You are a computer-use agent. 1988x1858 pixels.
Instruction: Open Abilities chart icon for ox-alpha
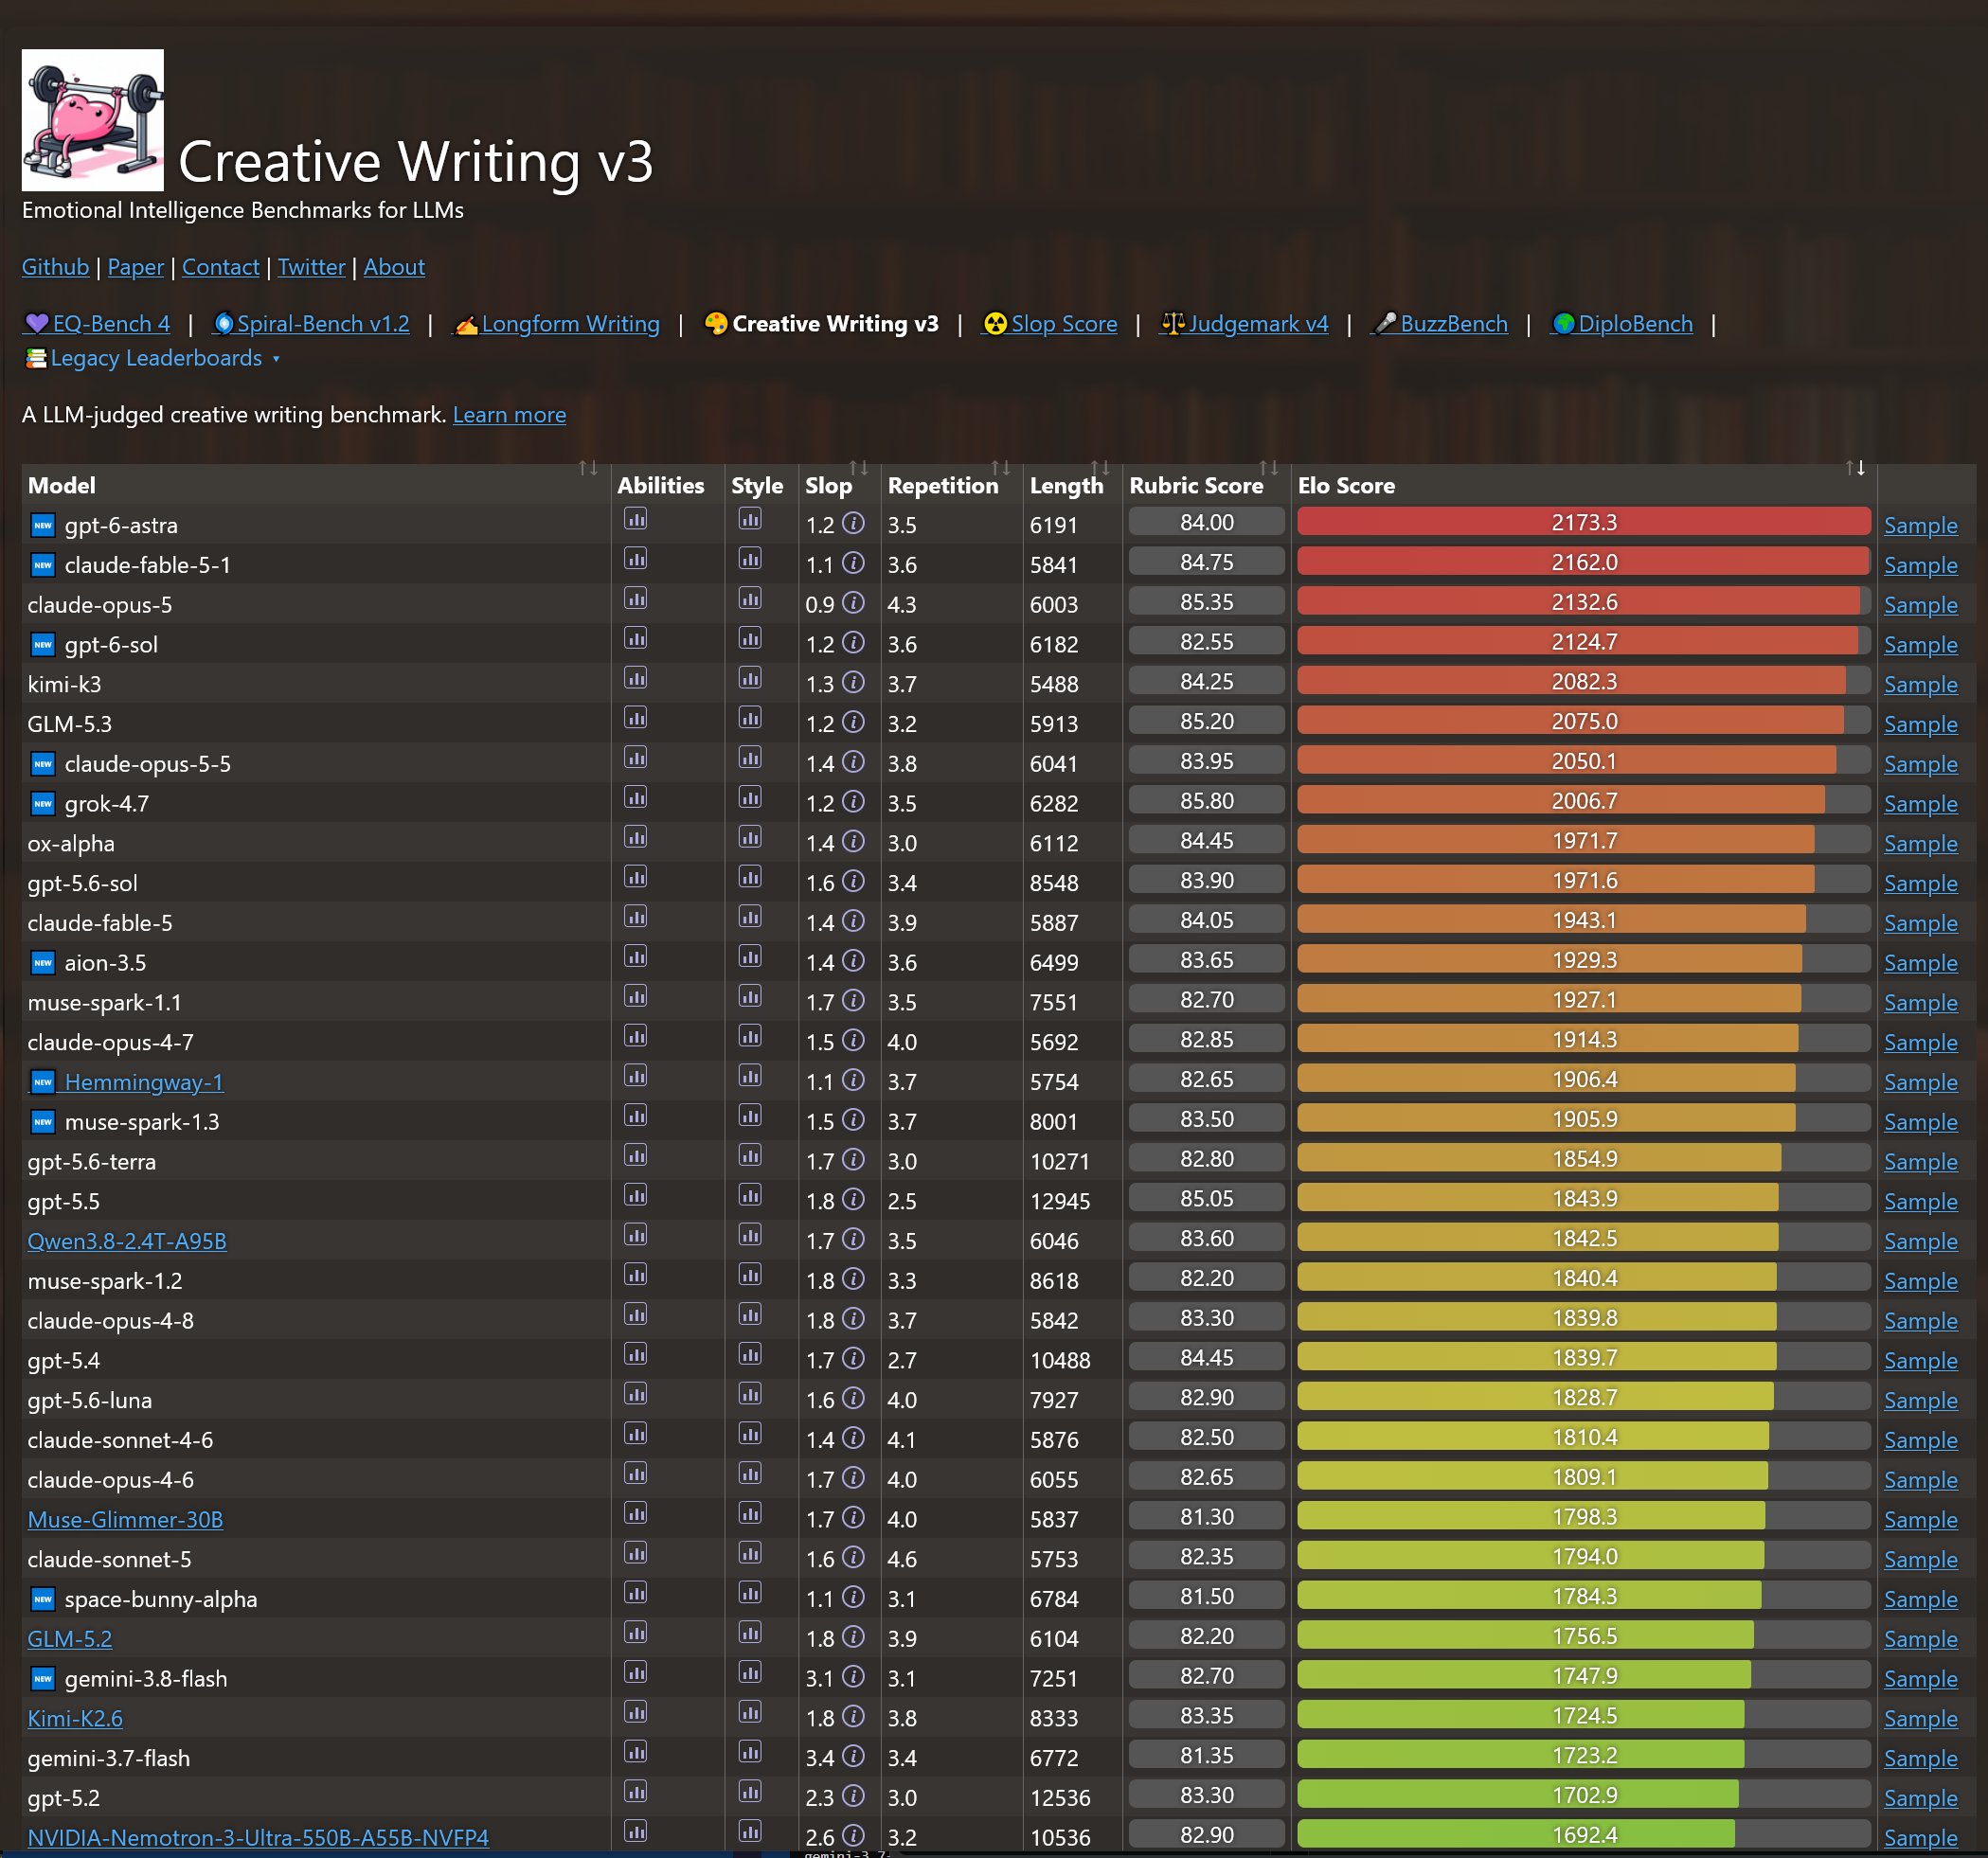[x=636, y=837]
